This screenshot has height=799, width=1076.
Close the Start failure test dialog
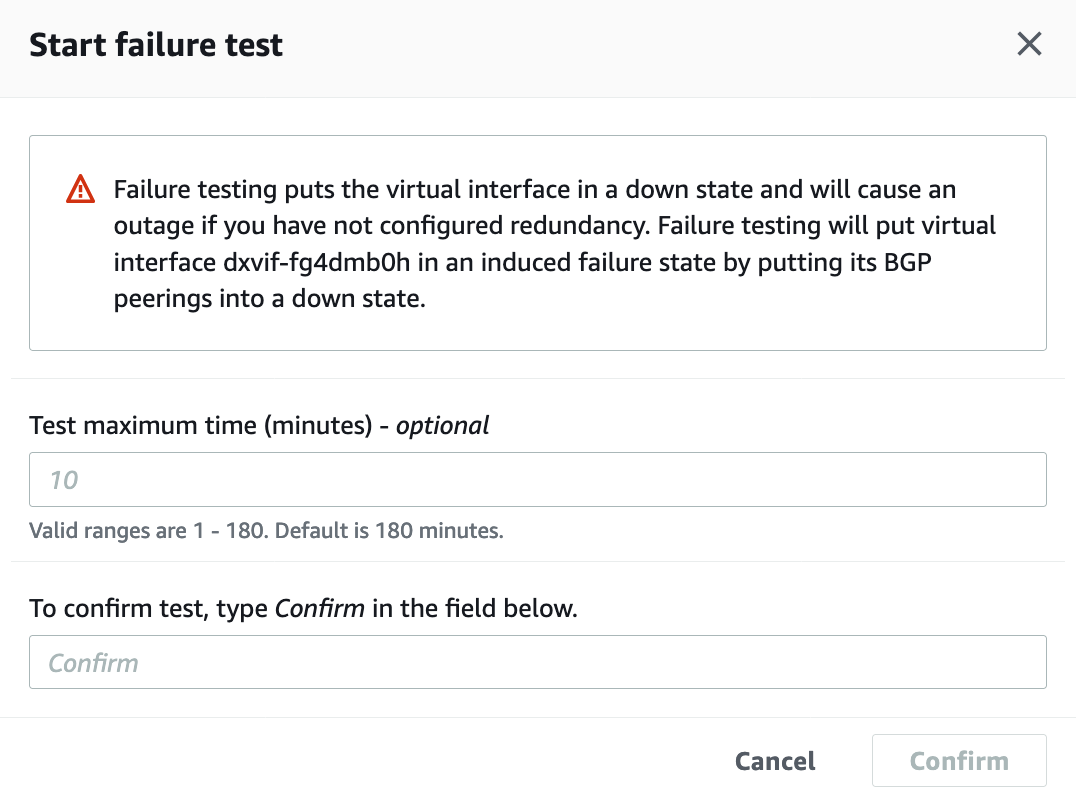click(1029, 44)
